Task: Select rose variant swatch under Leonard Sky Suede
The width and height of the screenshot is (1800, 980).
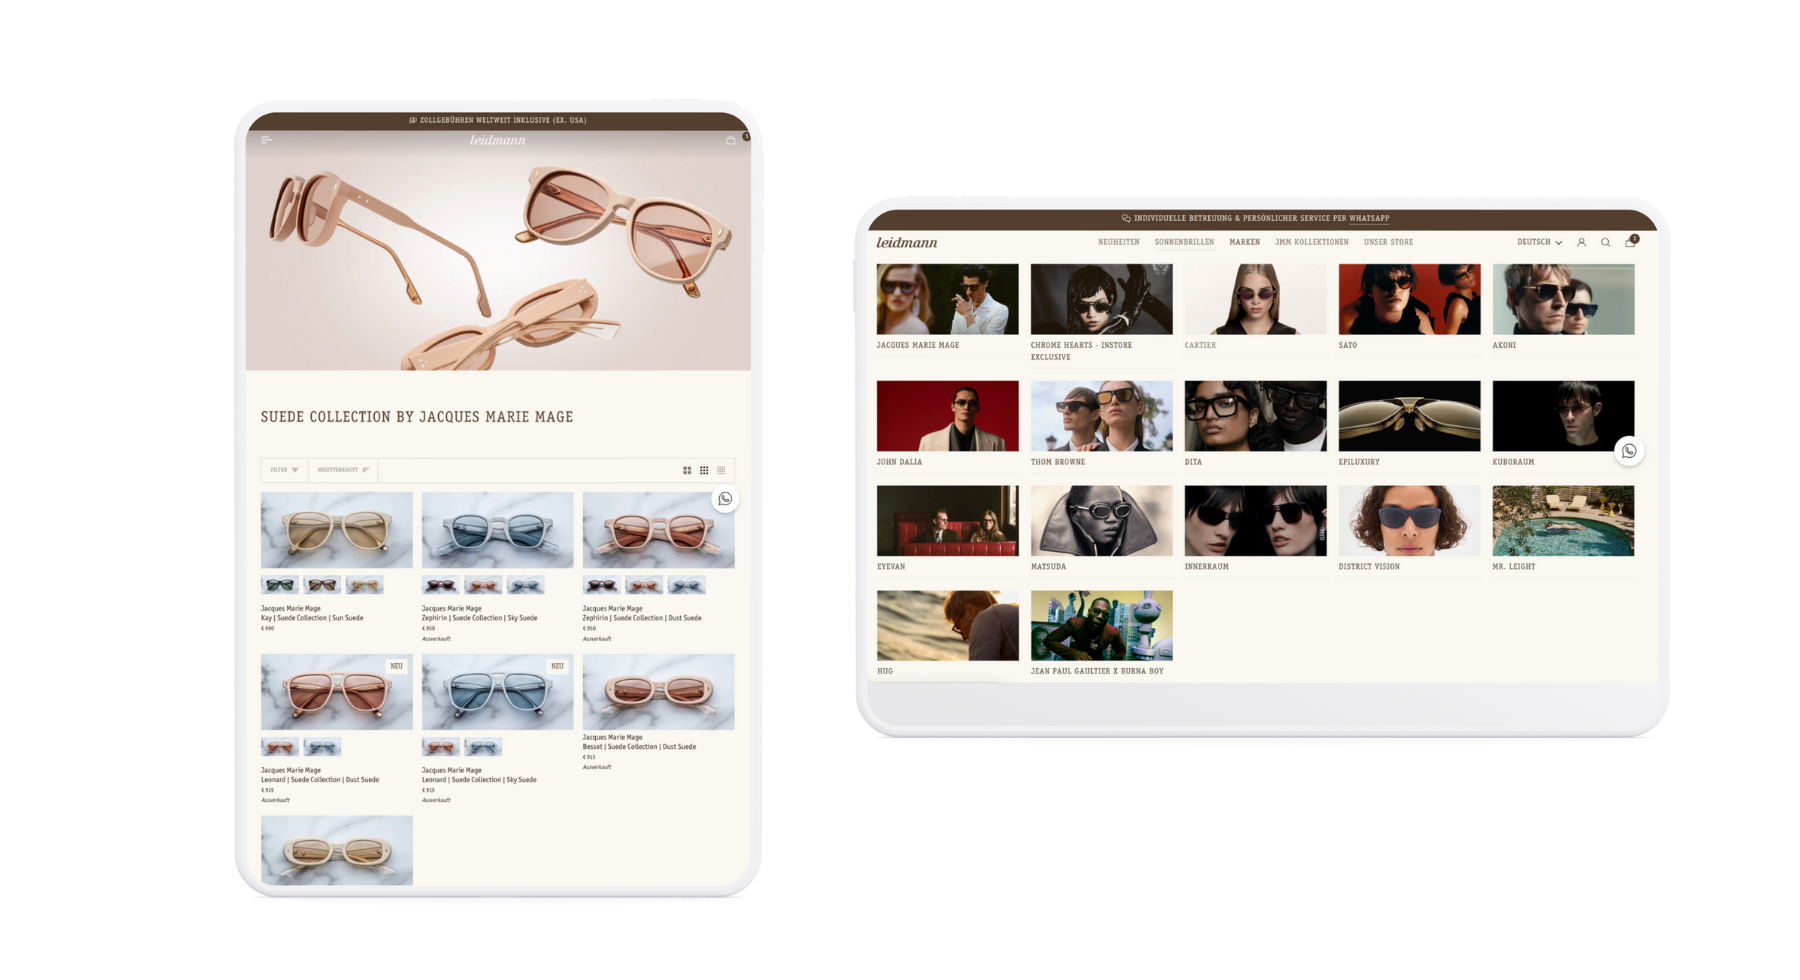Action: tap(440, 747)
